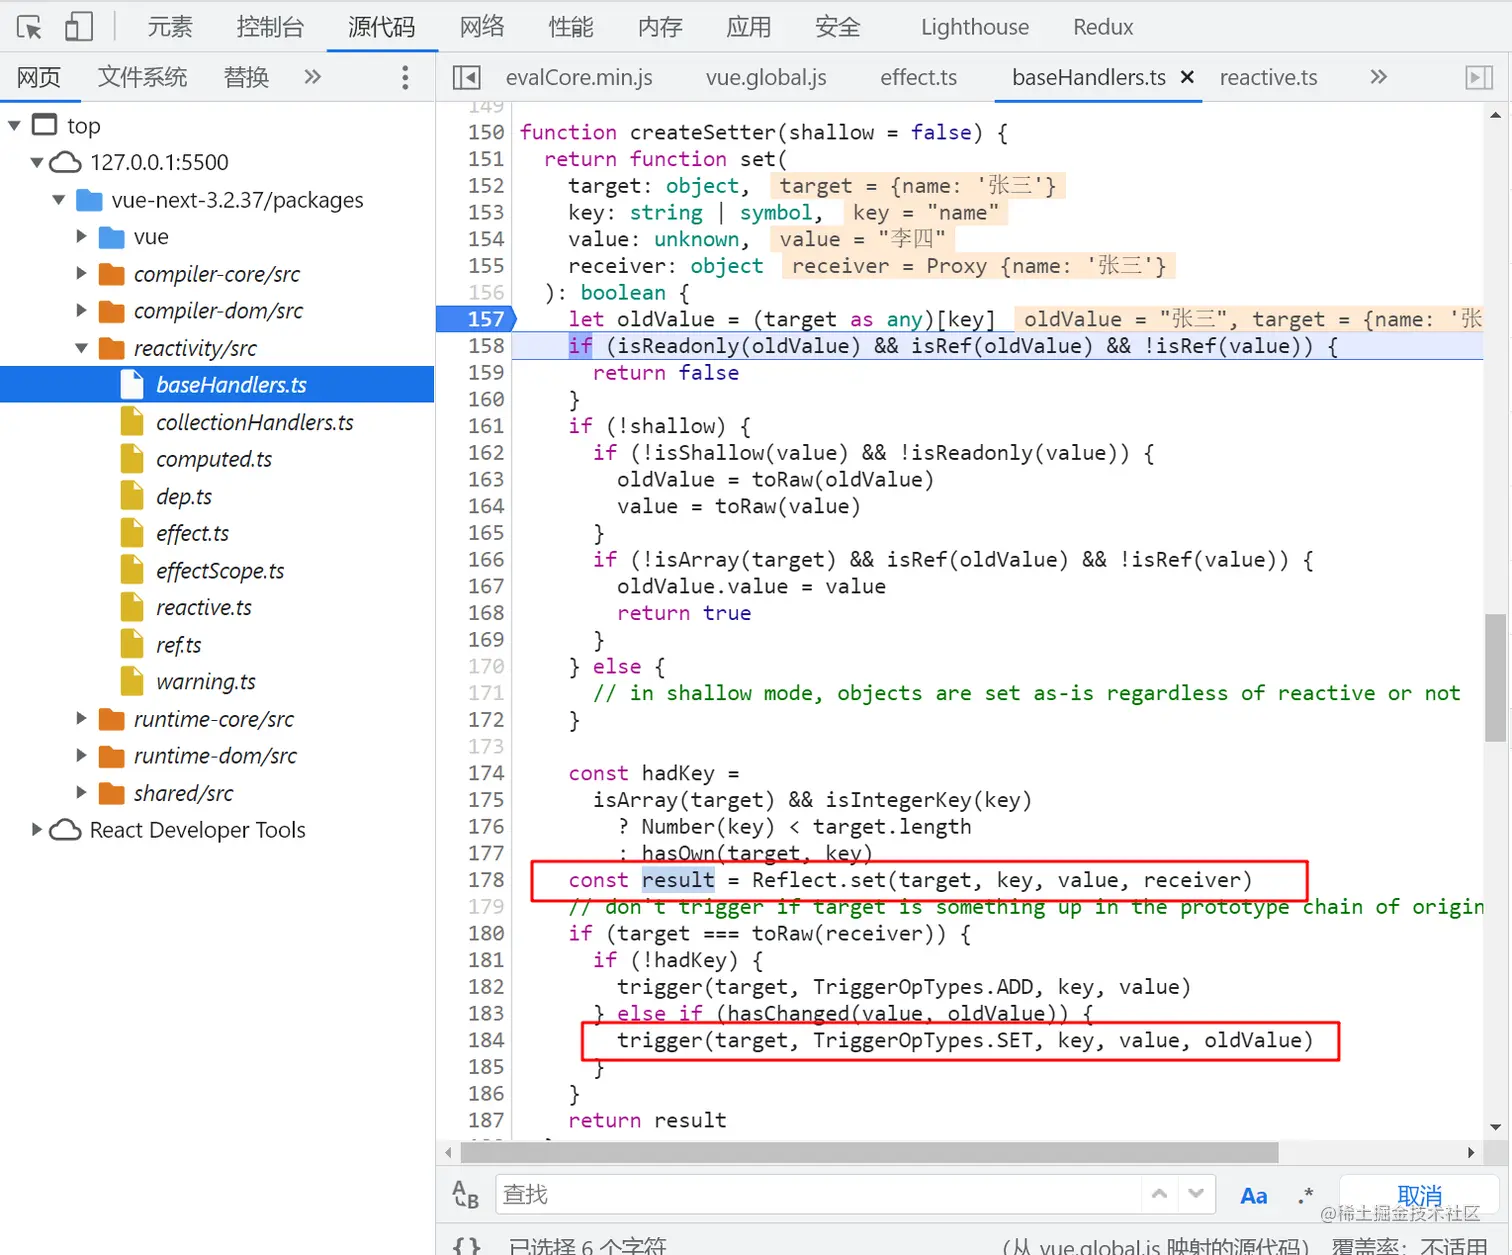Open the navigator three-dot menu

click(405, 77)
